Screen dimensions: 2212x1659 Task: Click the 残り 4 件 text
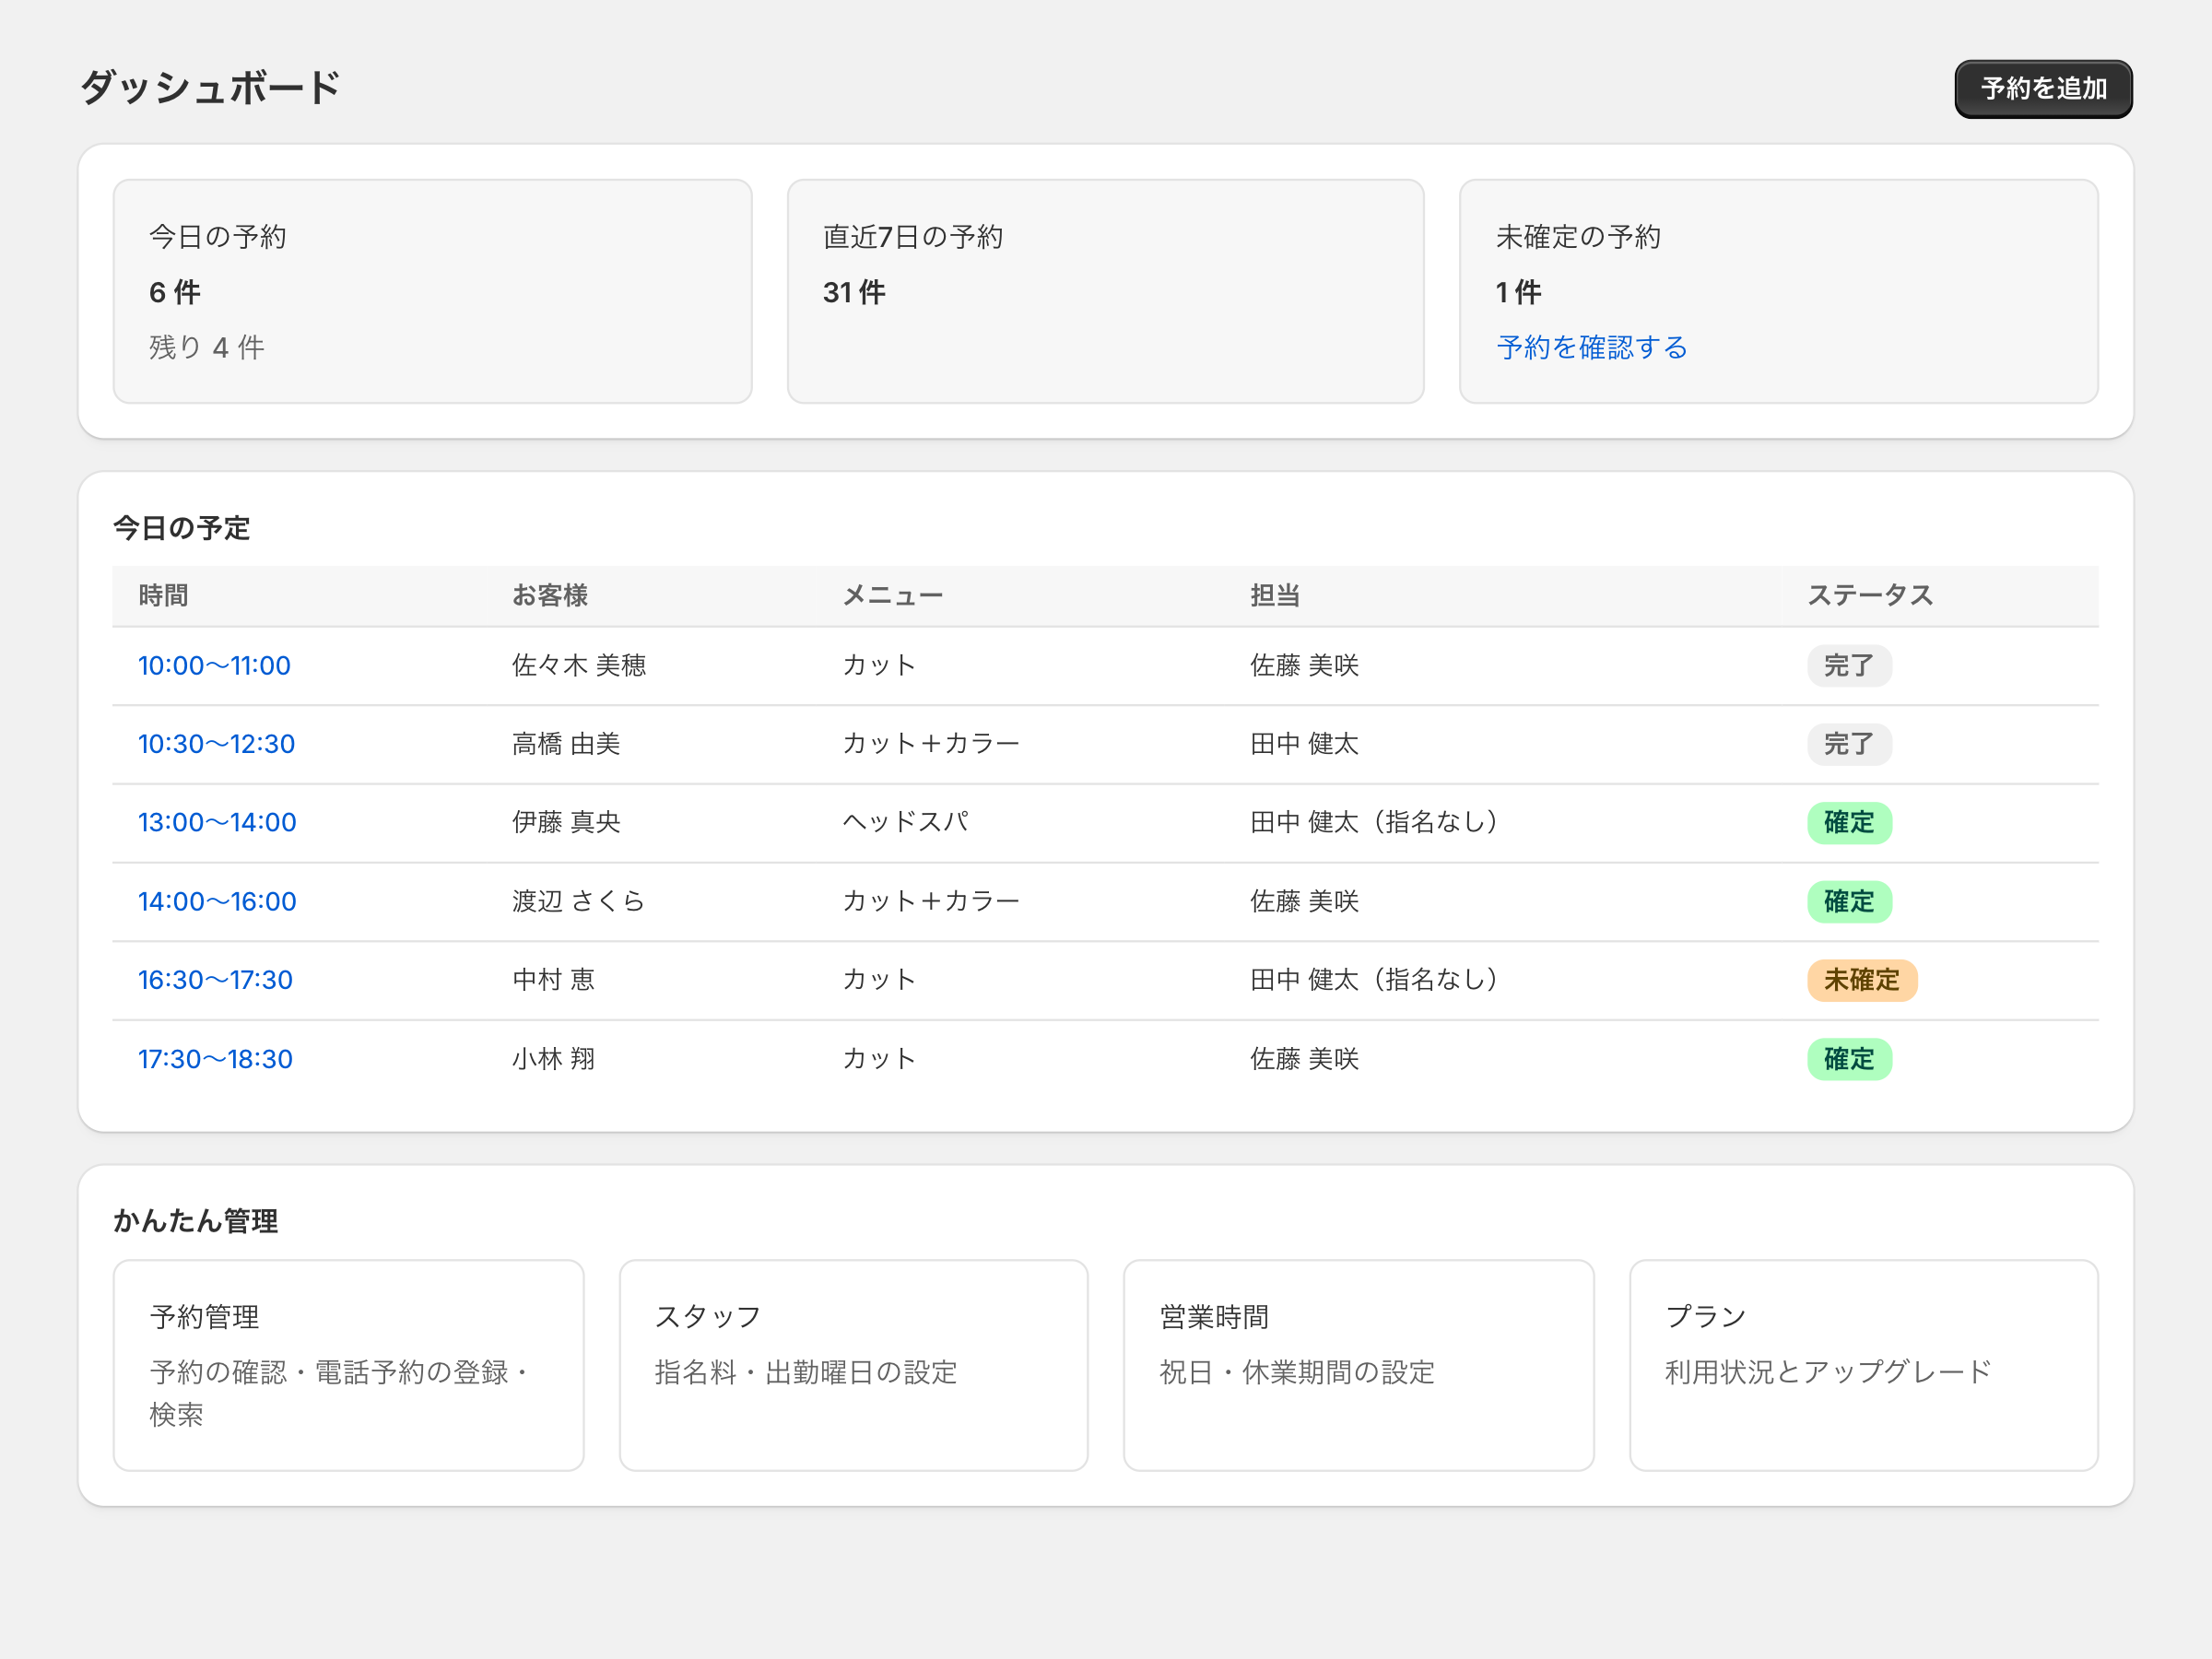207,347
